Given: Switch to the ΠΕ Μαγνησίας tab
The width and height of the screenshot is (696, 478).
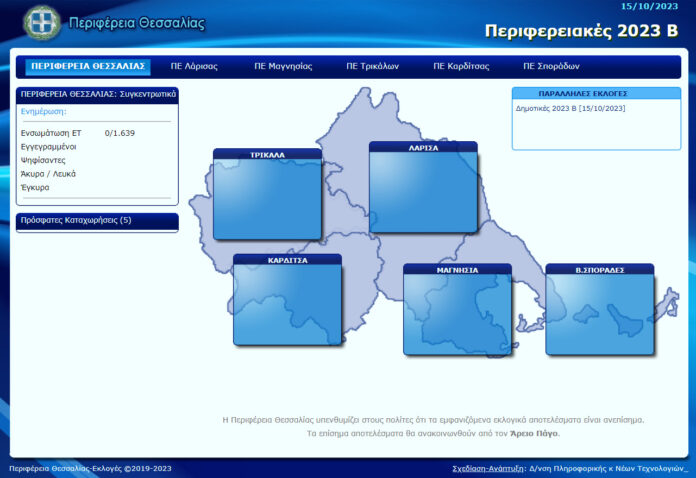Looking at the screenshot, I should pos(283,66).
